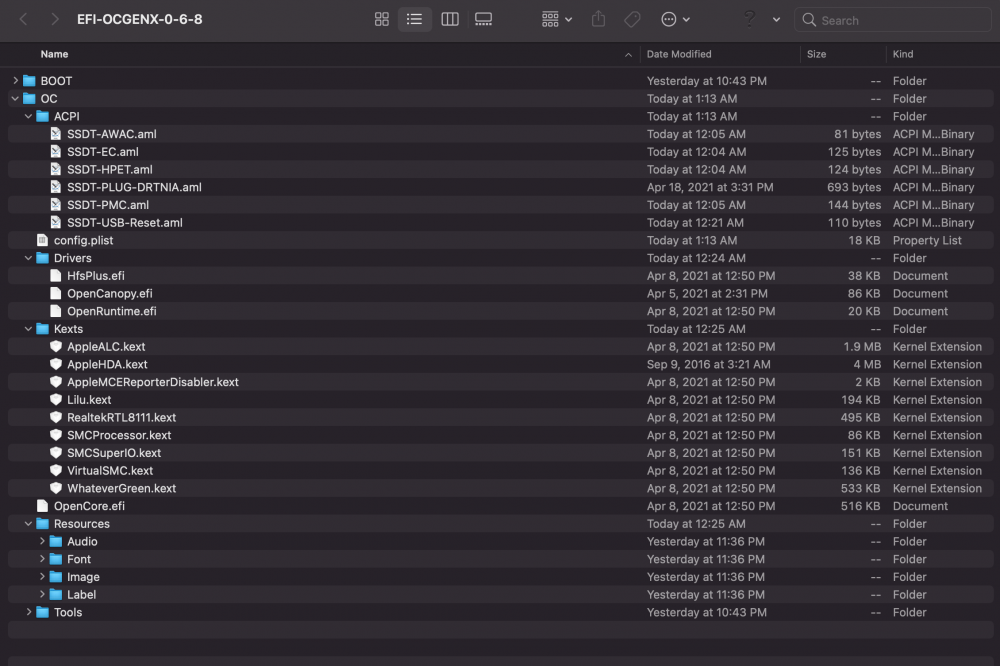
Task: Select the Kexts folder icon
Action: [x=43, y=329]
